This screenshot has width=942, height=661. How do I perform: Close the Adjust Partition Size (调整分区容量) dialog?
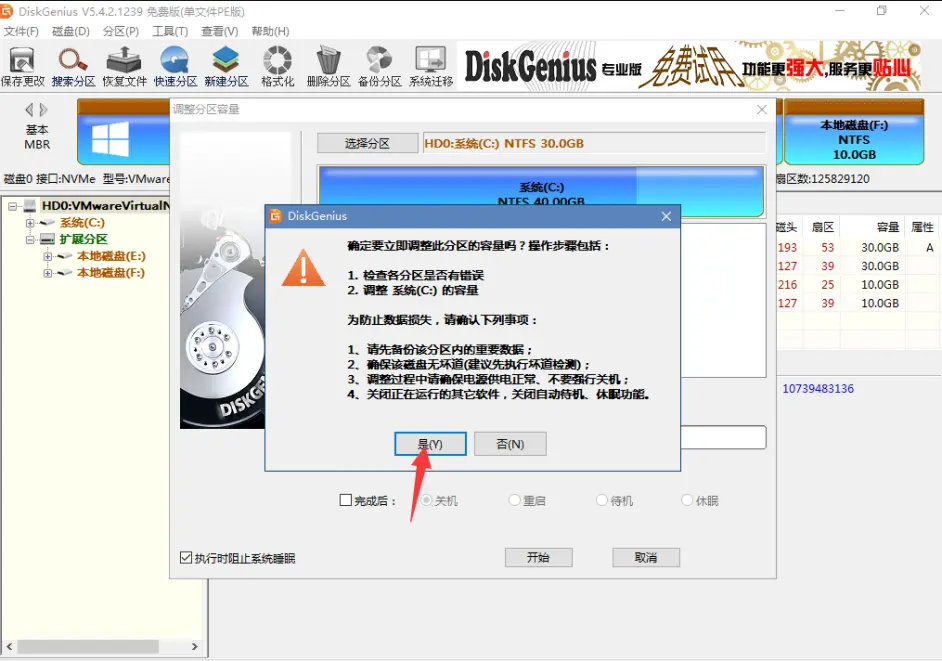pos(762,109)
